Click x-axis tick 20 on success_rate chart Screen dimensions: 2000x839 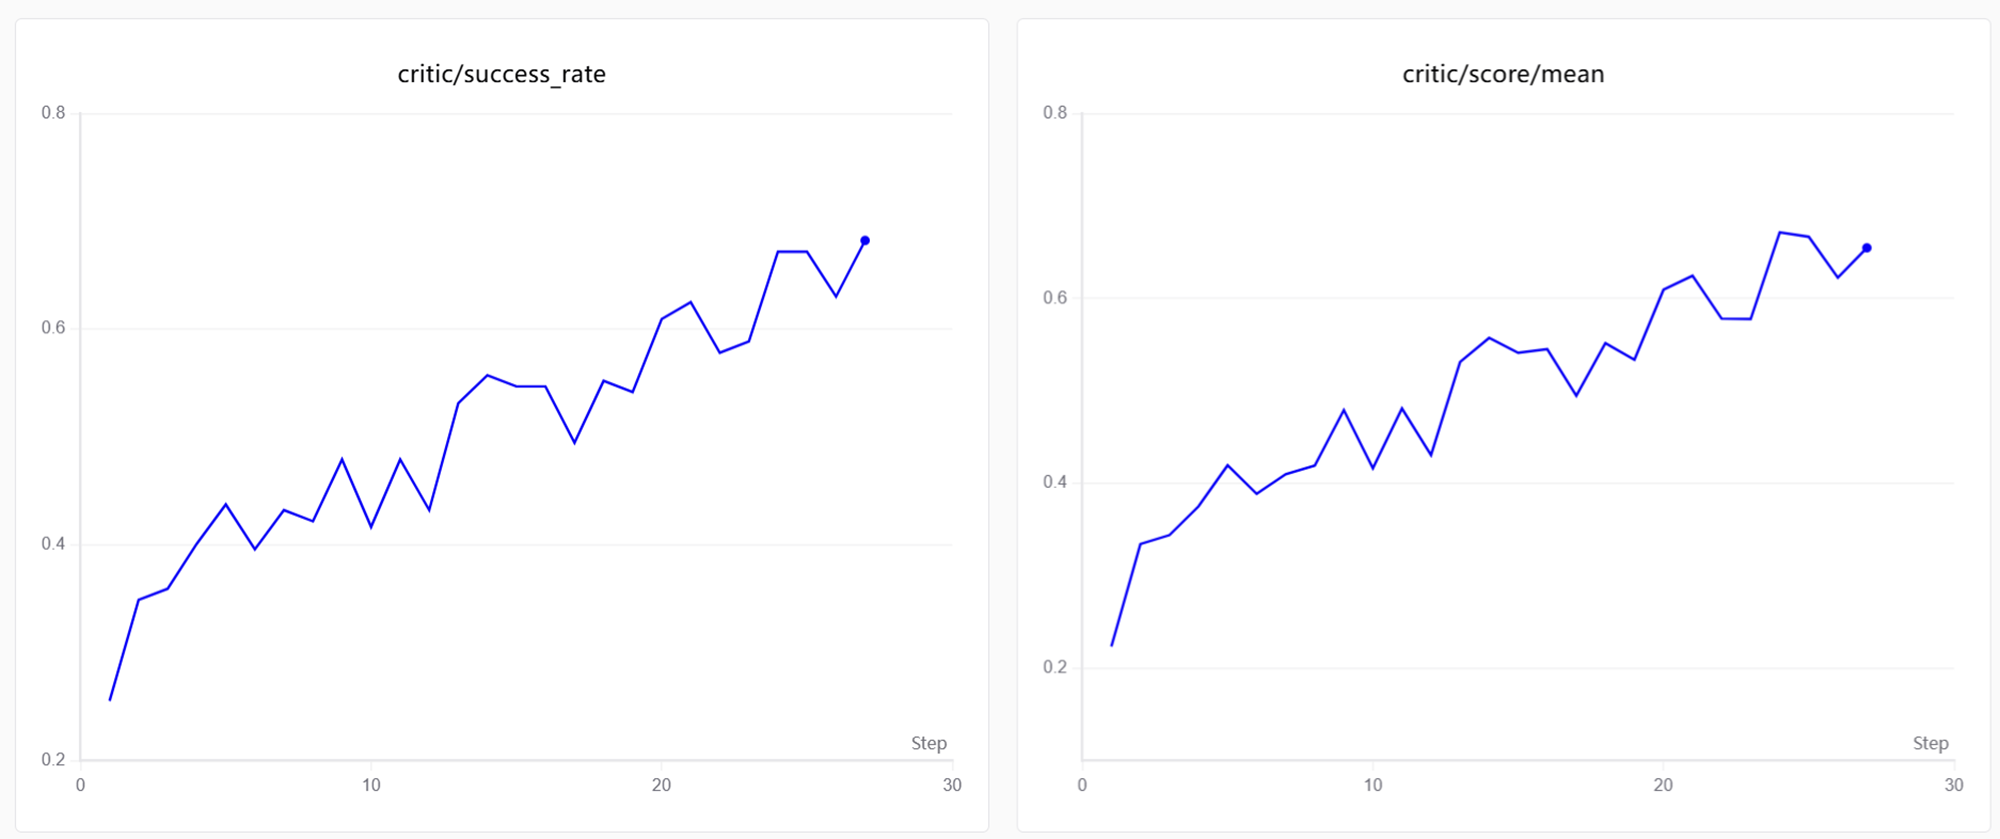661,785
